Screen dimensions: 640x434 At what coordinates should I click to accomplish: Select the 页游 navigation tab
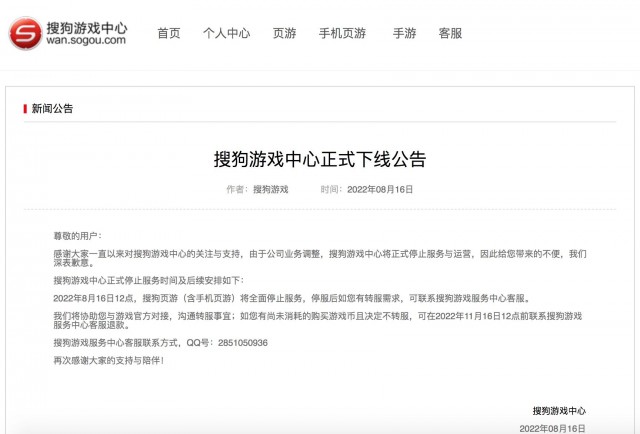tap(284, 33)
